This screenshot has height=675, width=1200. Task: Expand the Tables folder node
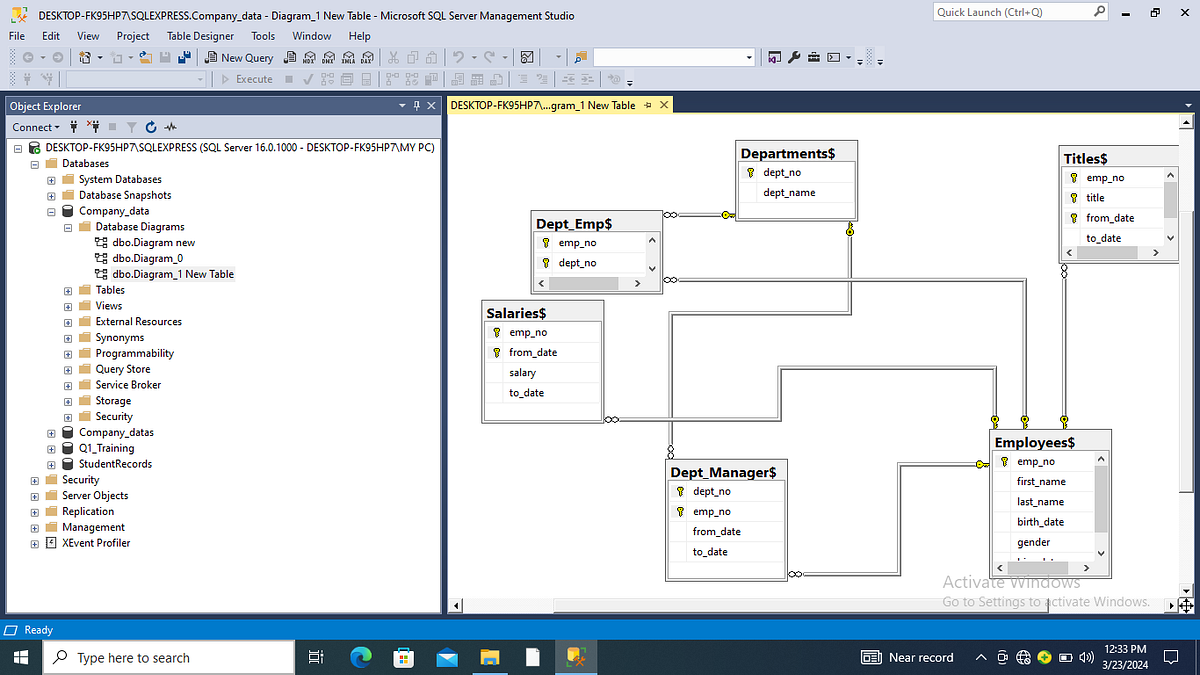tap(67, 290)
